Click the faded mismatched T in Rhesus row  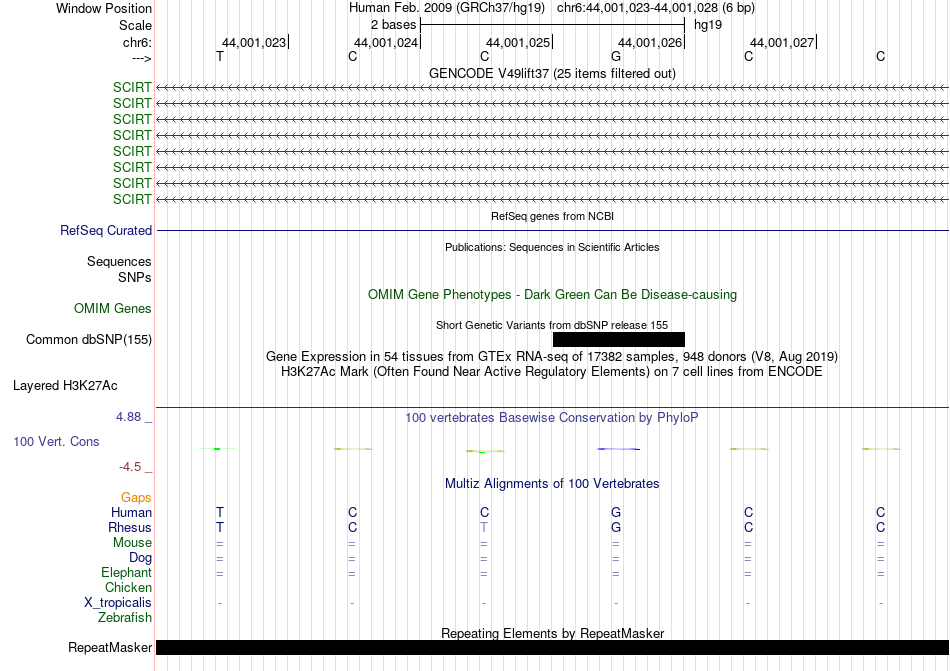click(483, 527)
